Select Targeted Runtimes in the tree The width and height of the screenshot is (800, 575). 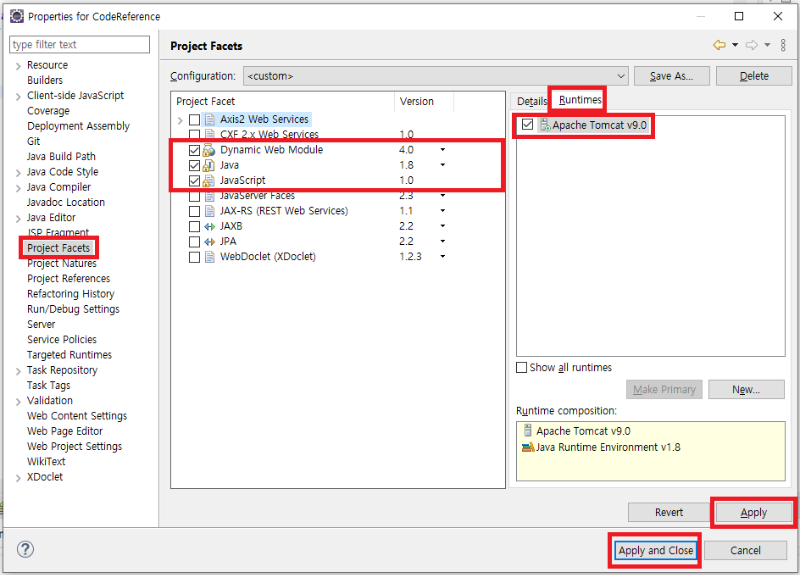(x=69, y=355)
